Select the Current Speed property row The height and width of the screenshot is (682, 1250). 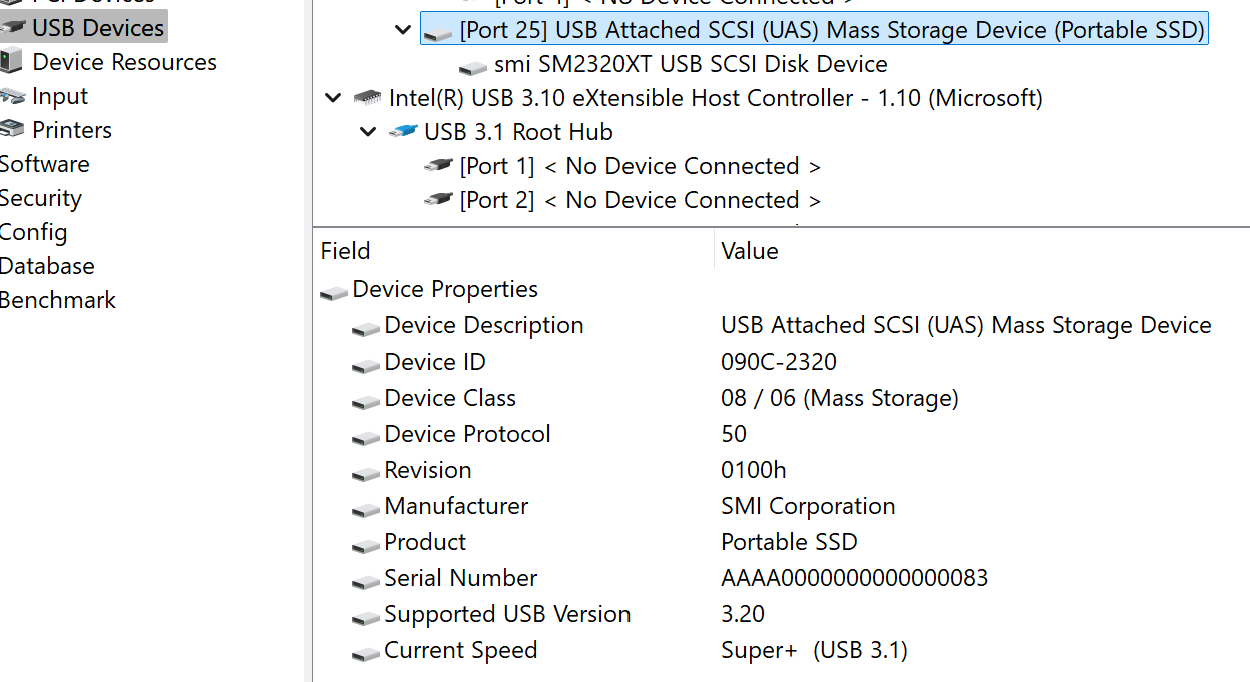point(461,650)
